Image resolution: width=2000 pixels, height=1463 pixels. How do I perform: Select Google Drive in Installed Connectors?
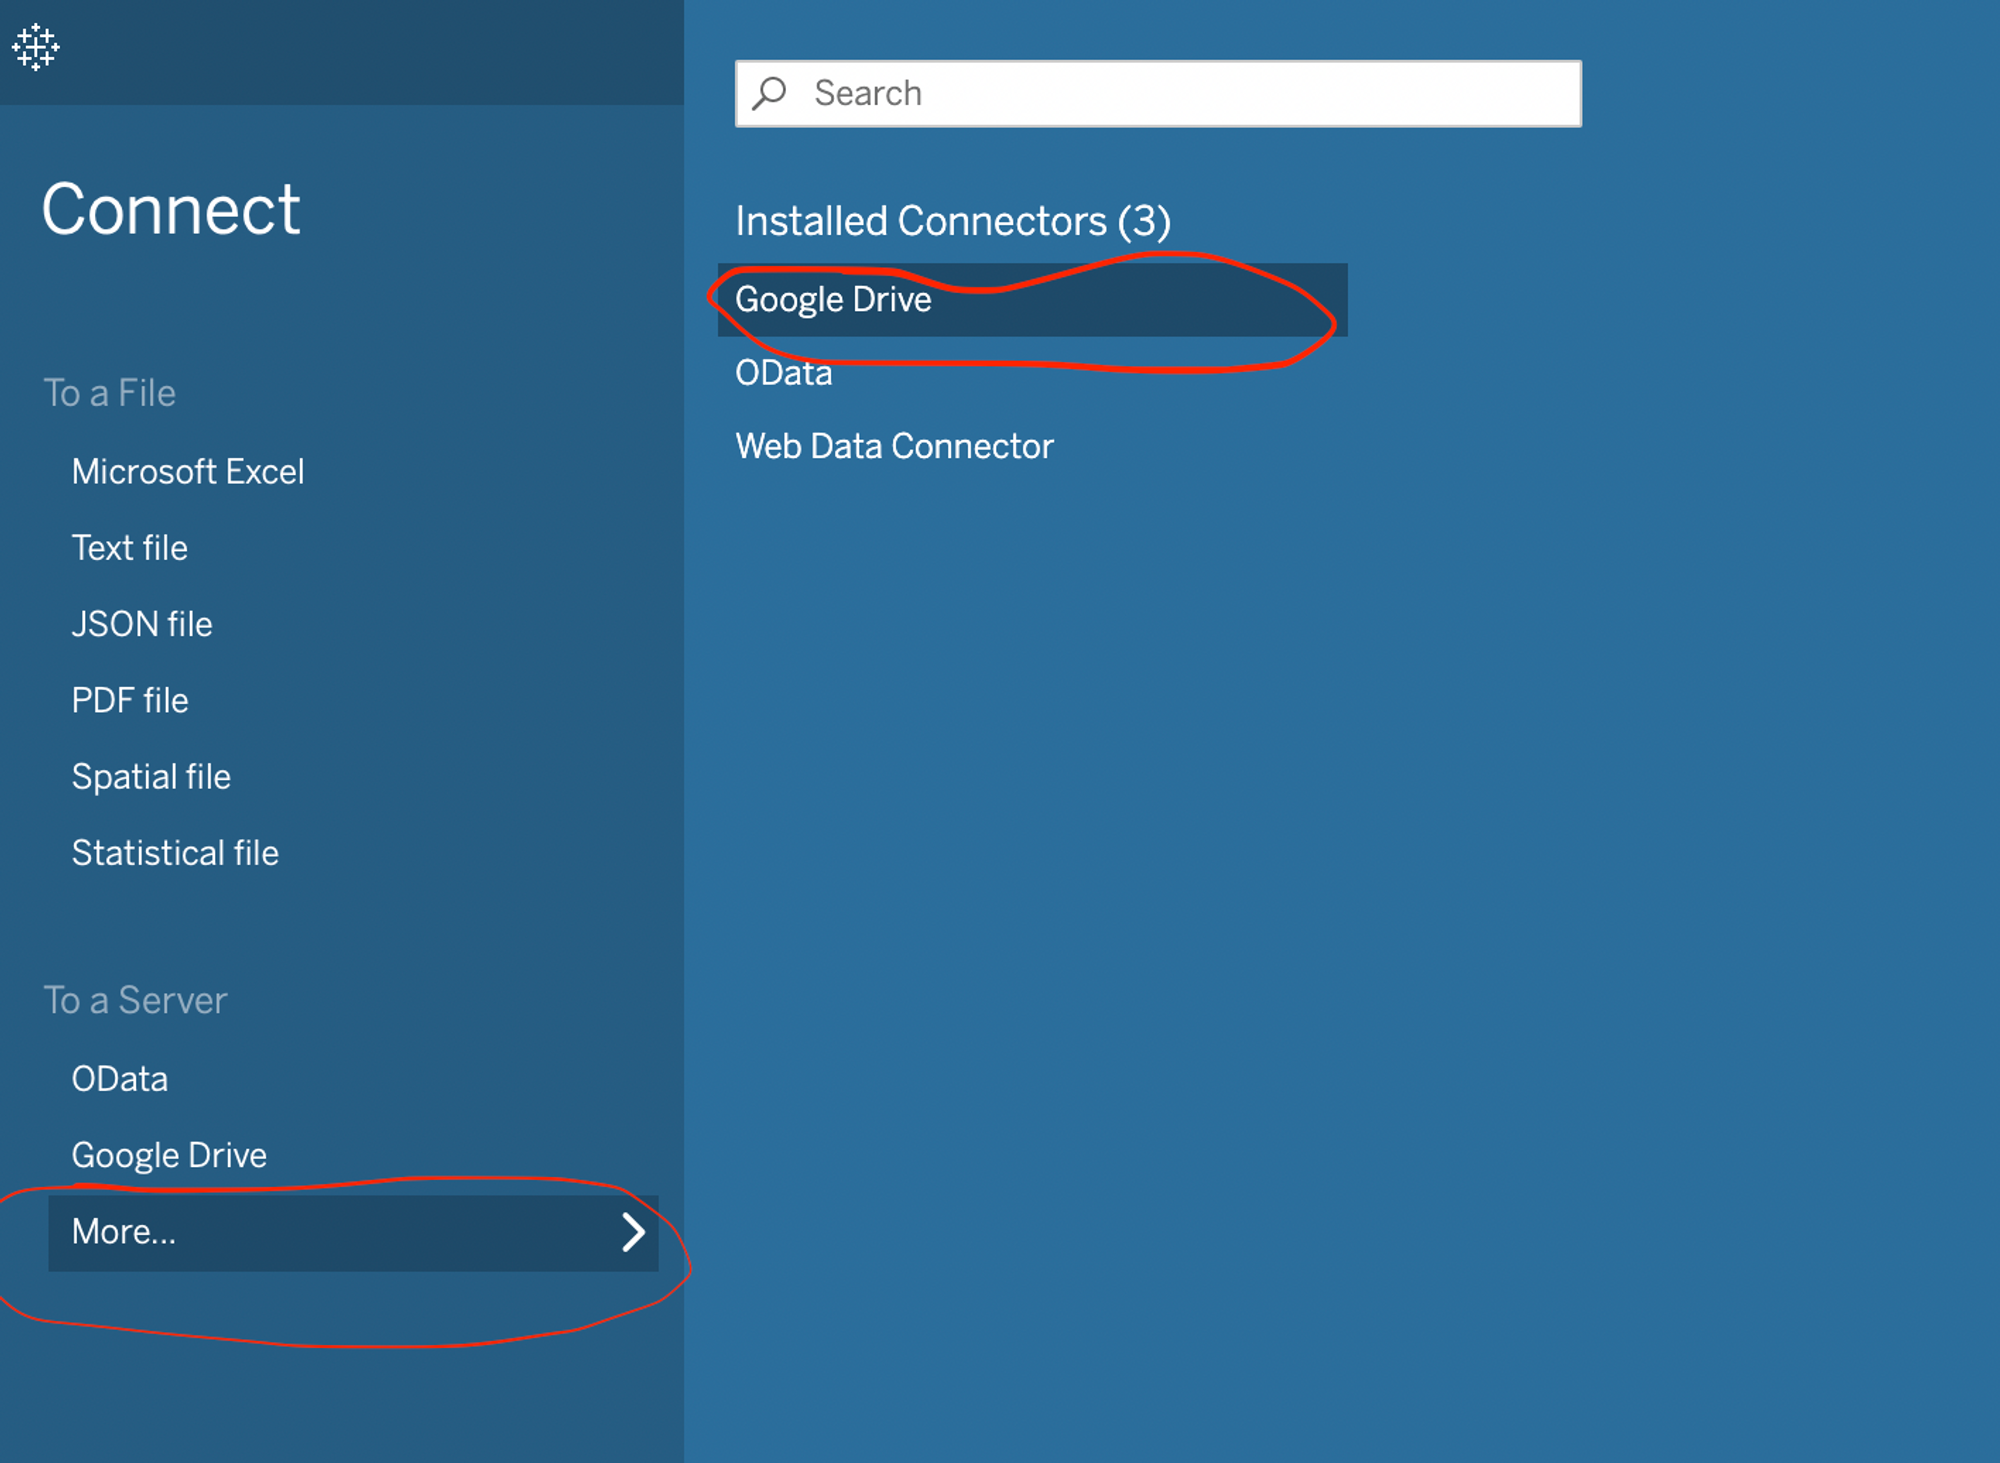pyautogui.click(x=833, y=300)
